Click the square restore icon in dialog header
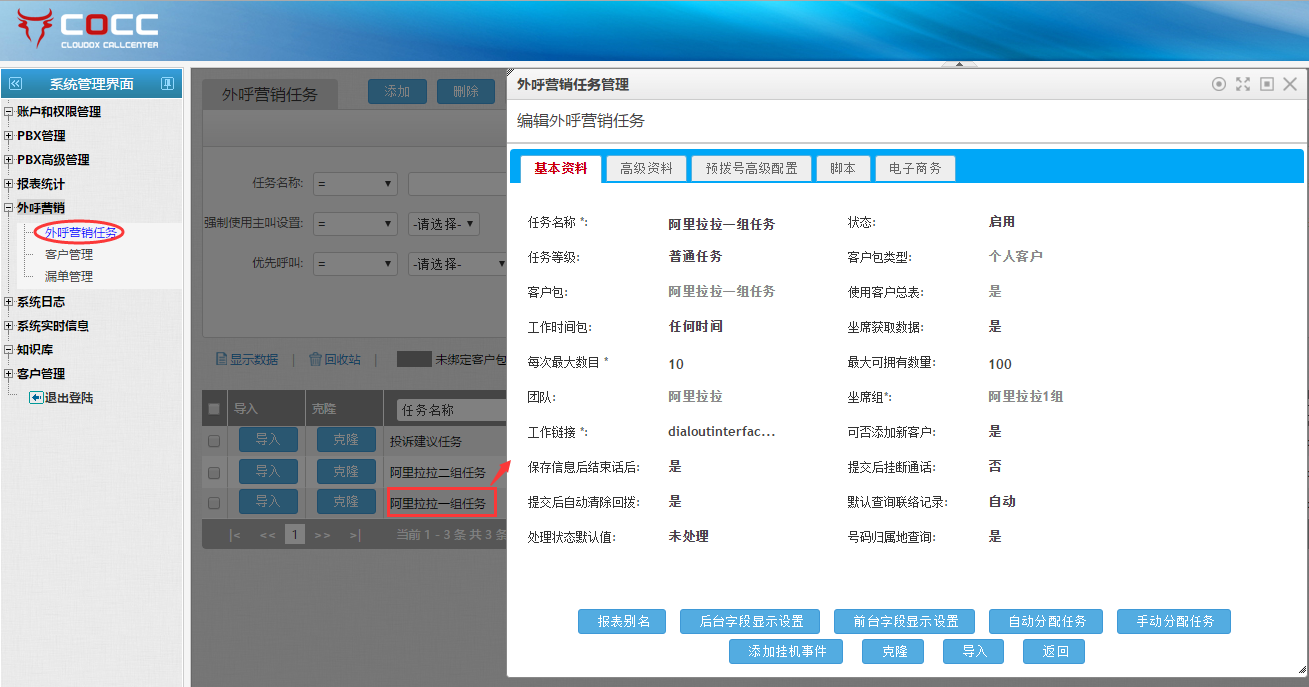 [1267, 85]
